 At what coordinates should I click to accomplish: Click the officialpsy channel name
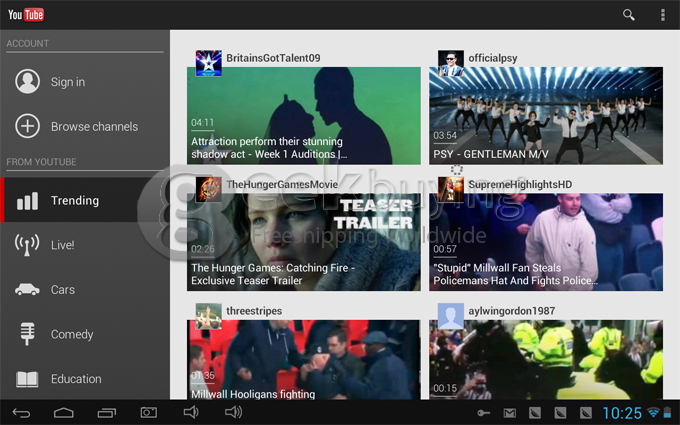[493, 58]
